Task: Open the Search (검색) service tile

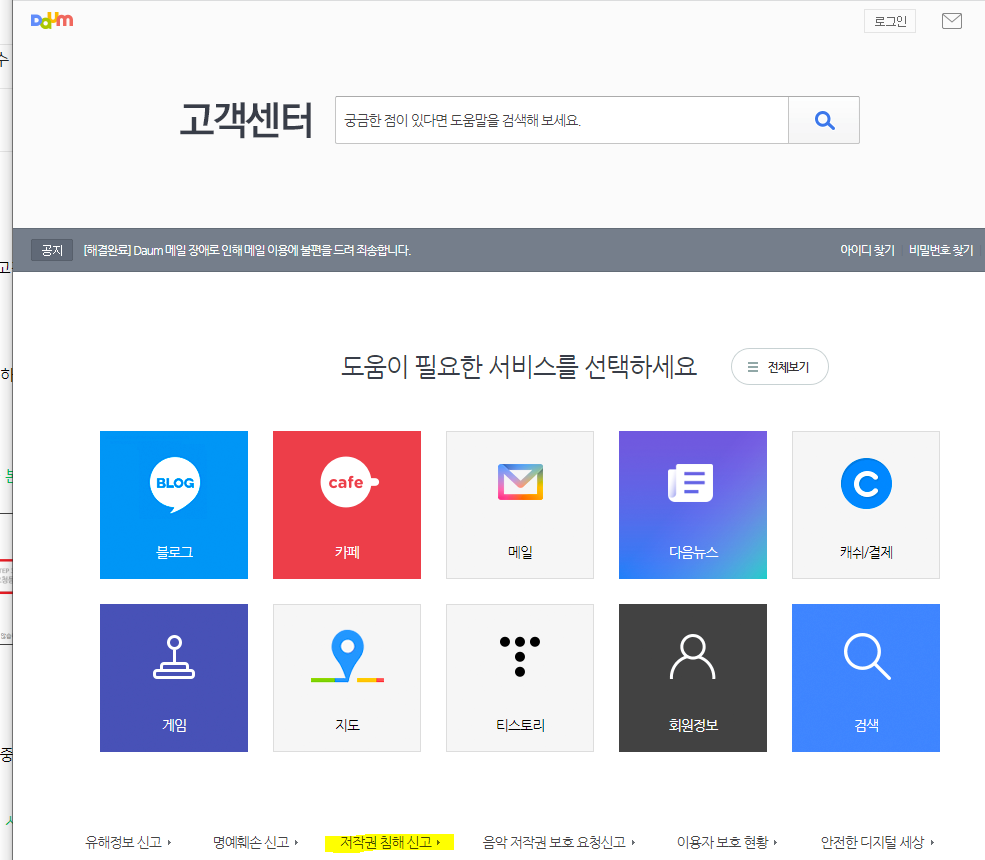Action: click(866, 678)
